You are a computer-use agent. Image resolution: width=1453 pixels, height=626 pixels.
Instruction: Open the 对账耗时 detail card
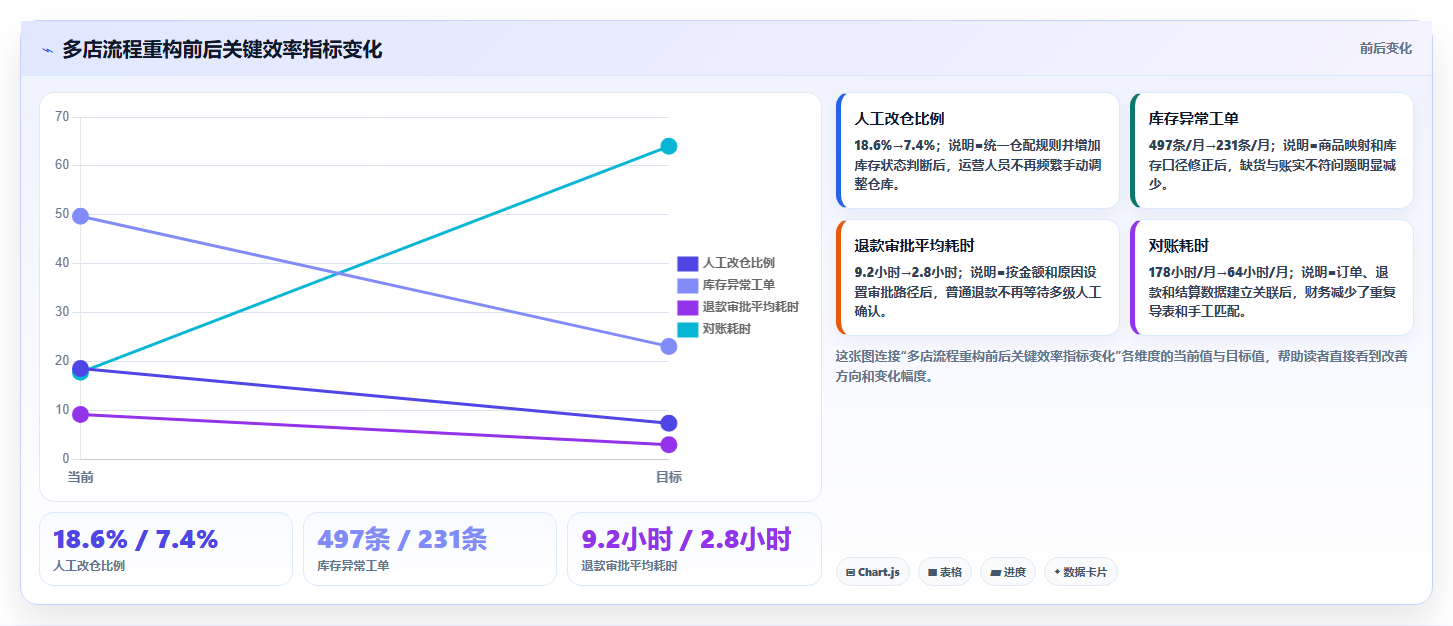click(x=1271, y=277)
